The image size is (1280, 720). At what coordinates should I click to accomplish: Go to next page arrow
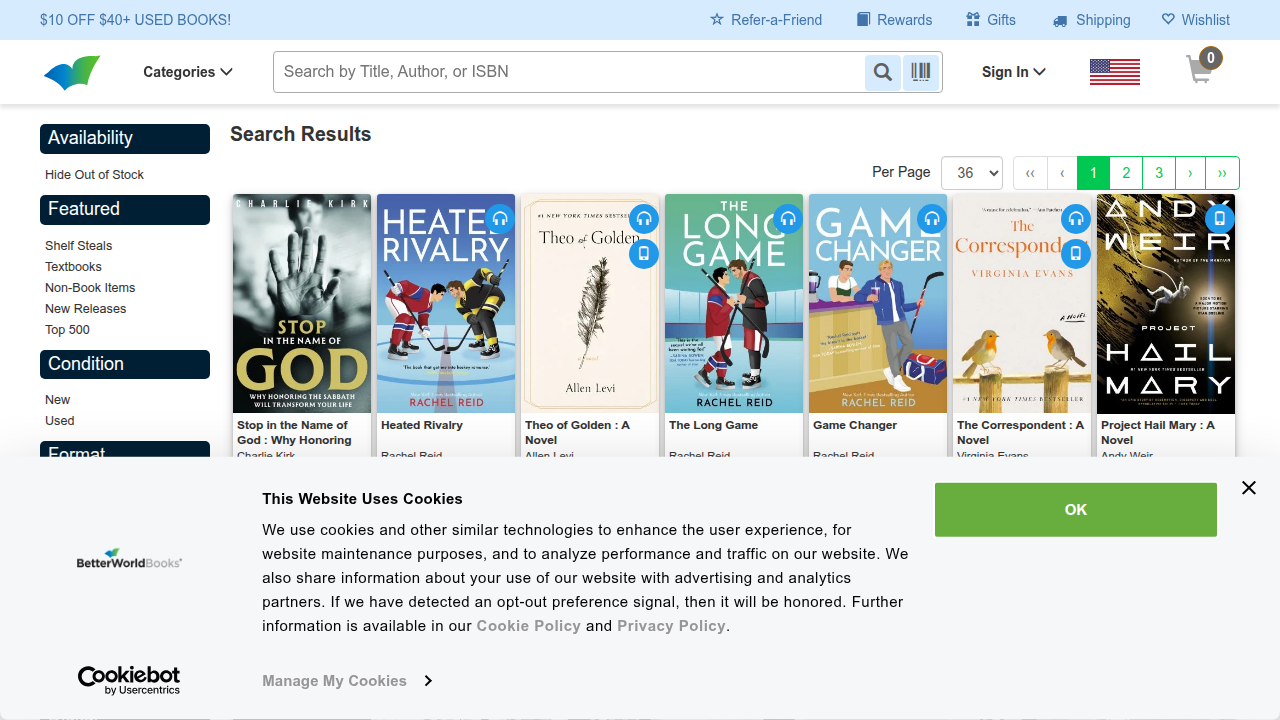click(1190, 173)
